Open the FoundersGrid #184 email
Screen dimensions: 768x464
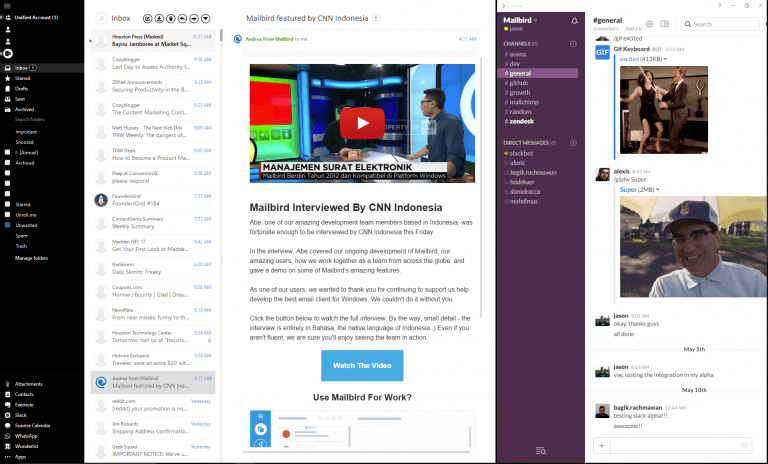point(153,200)
